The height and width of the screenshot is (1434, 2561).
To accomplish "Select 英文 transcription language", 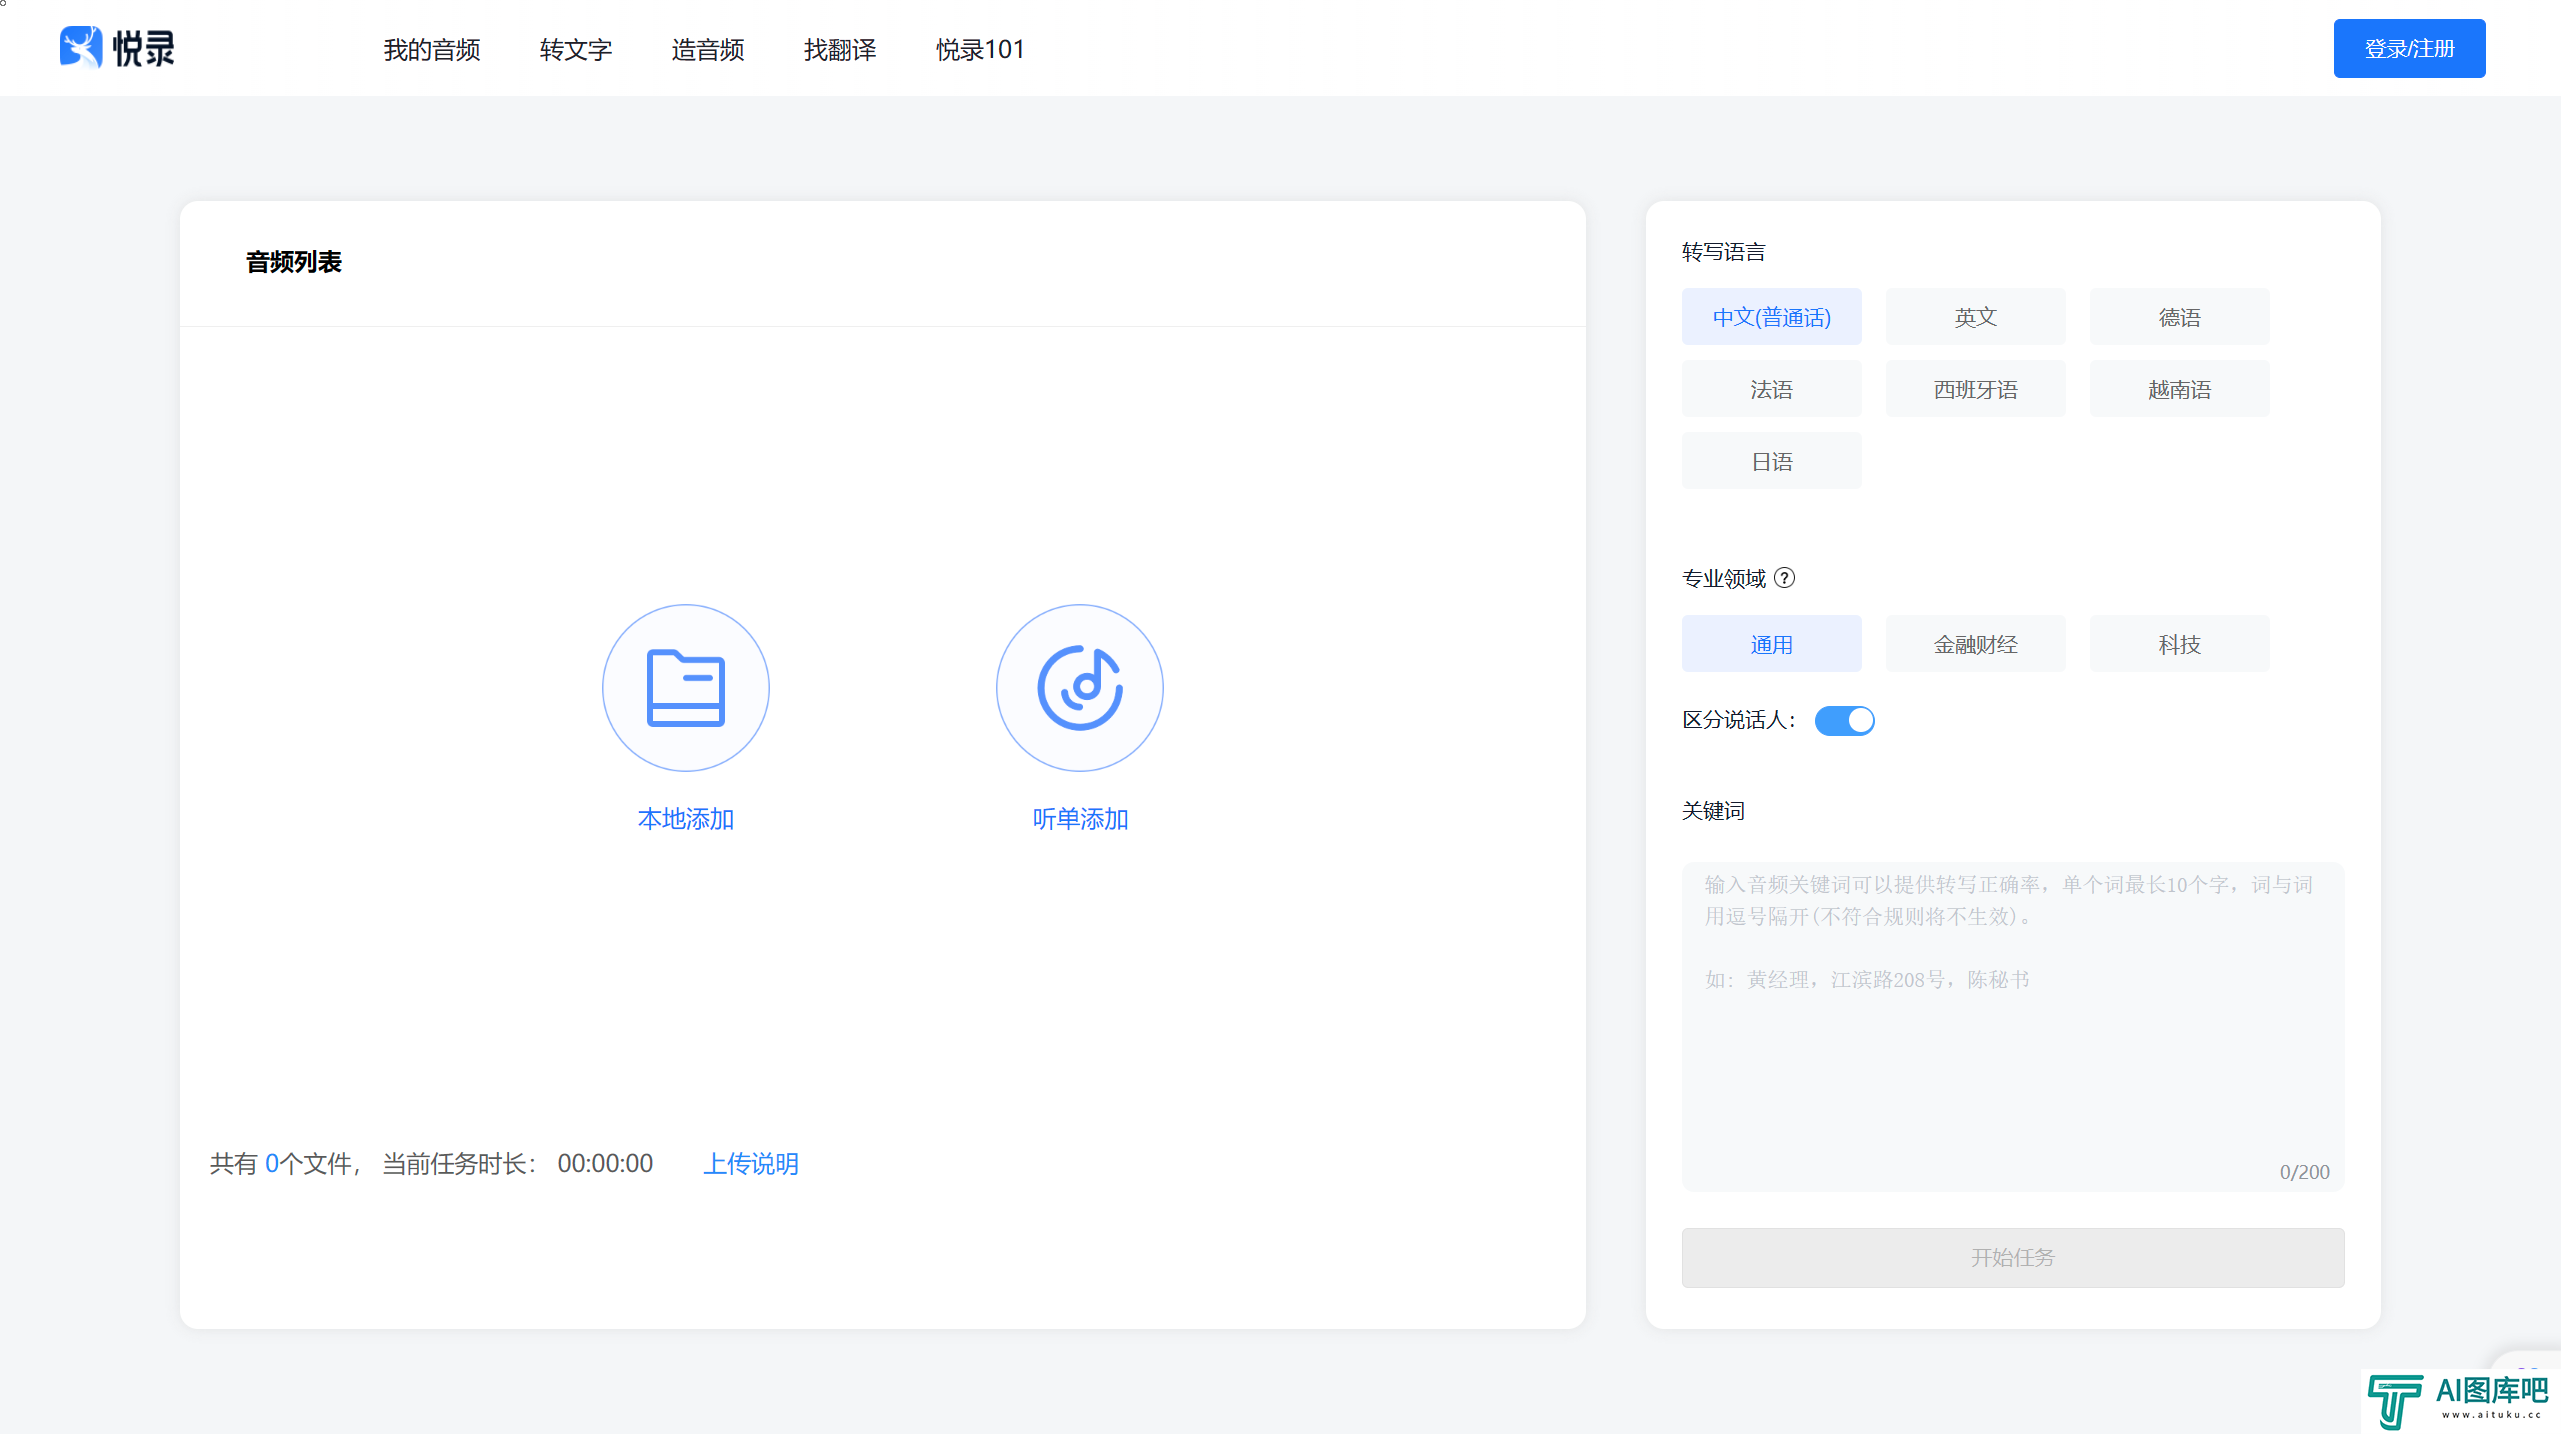I will tap(1975, 317).
